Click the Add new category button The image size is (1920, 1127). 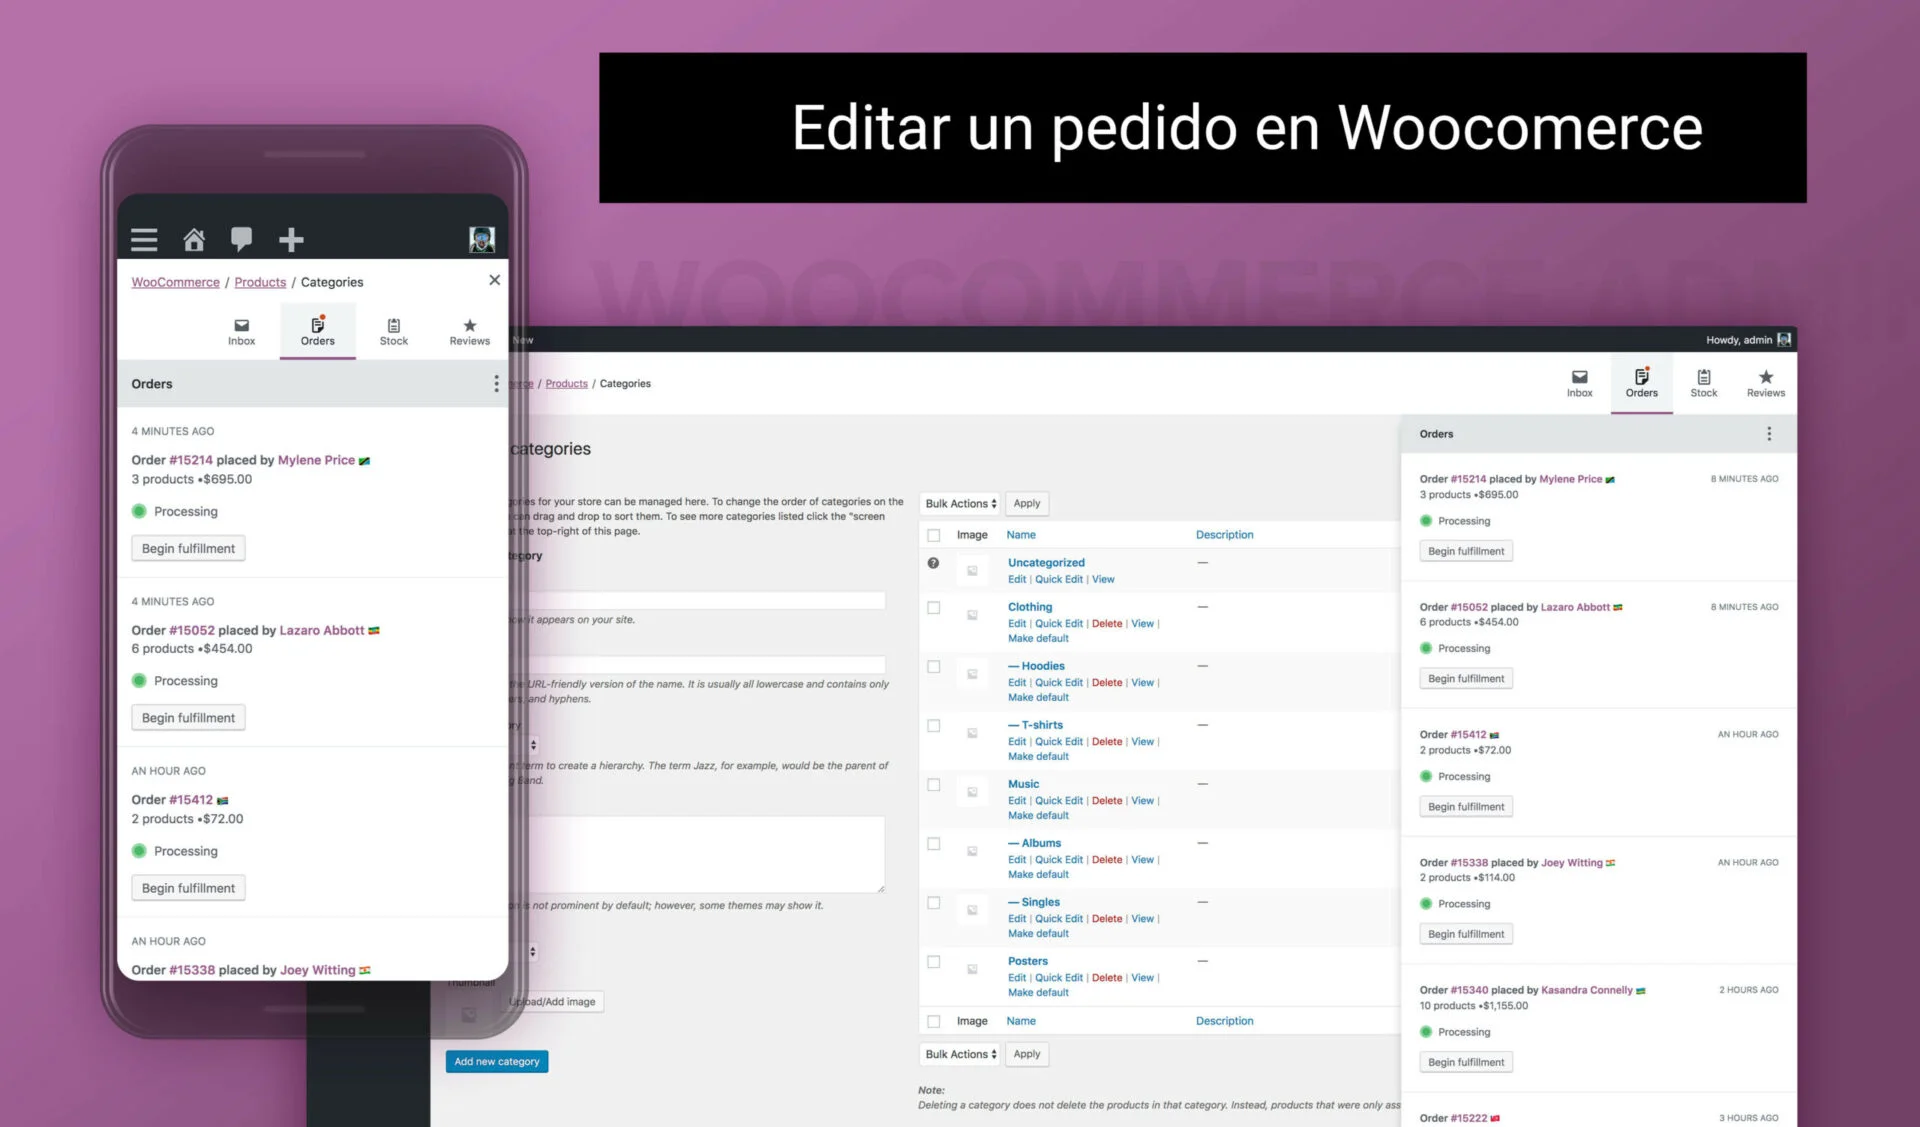496,1061
